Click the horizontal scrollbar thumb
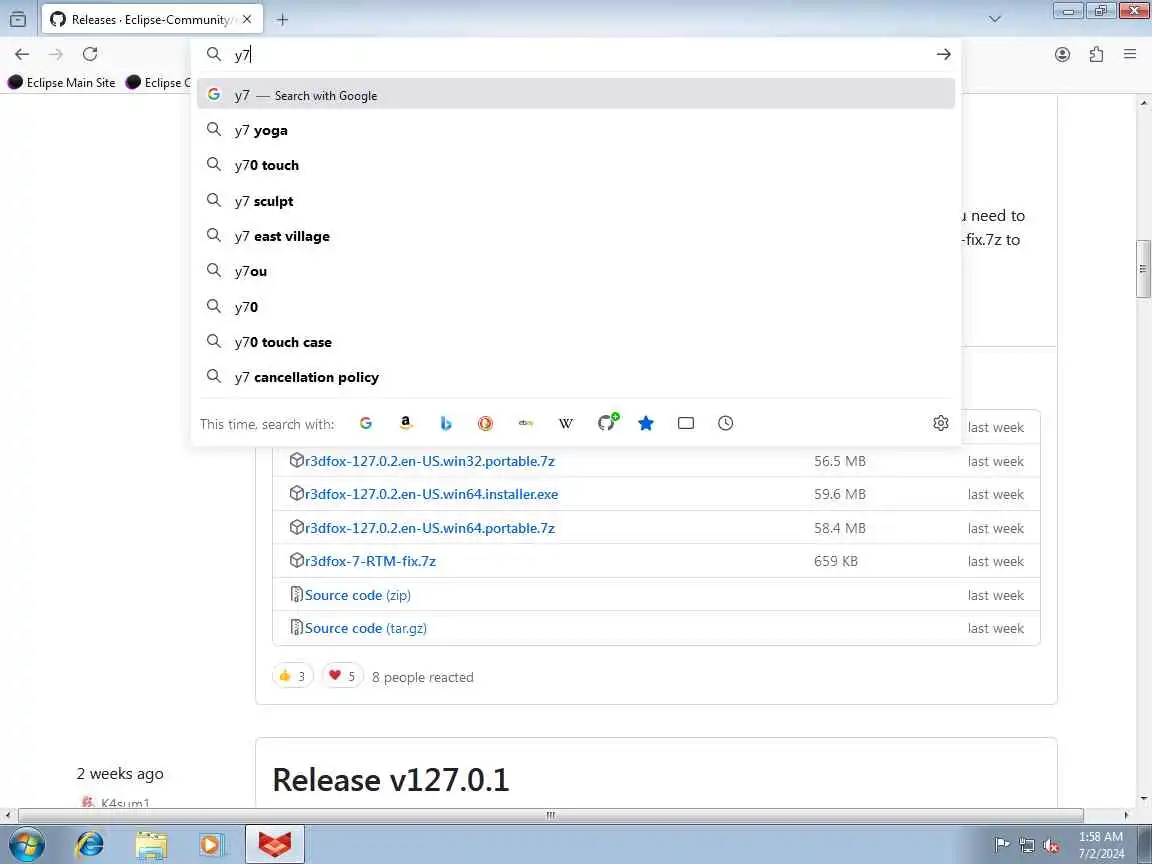The width and height of the screenshot is (1152, 864). tap(550, 815)
